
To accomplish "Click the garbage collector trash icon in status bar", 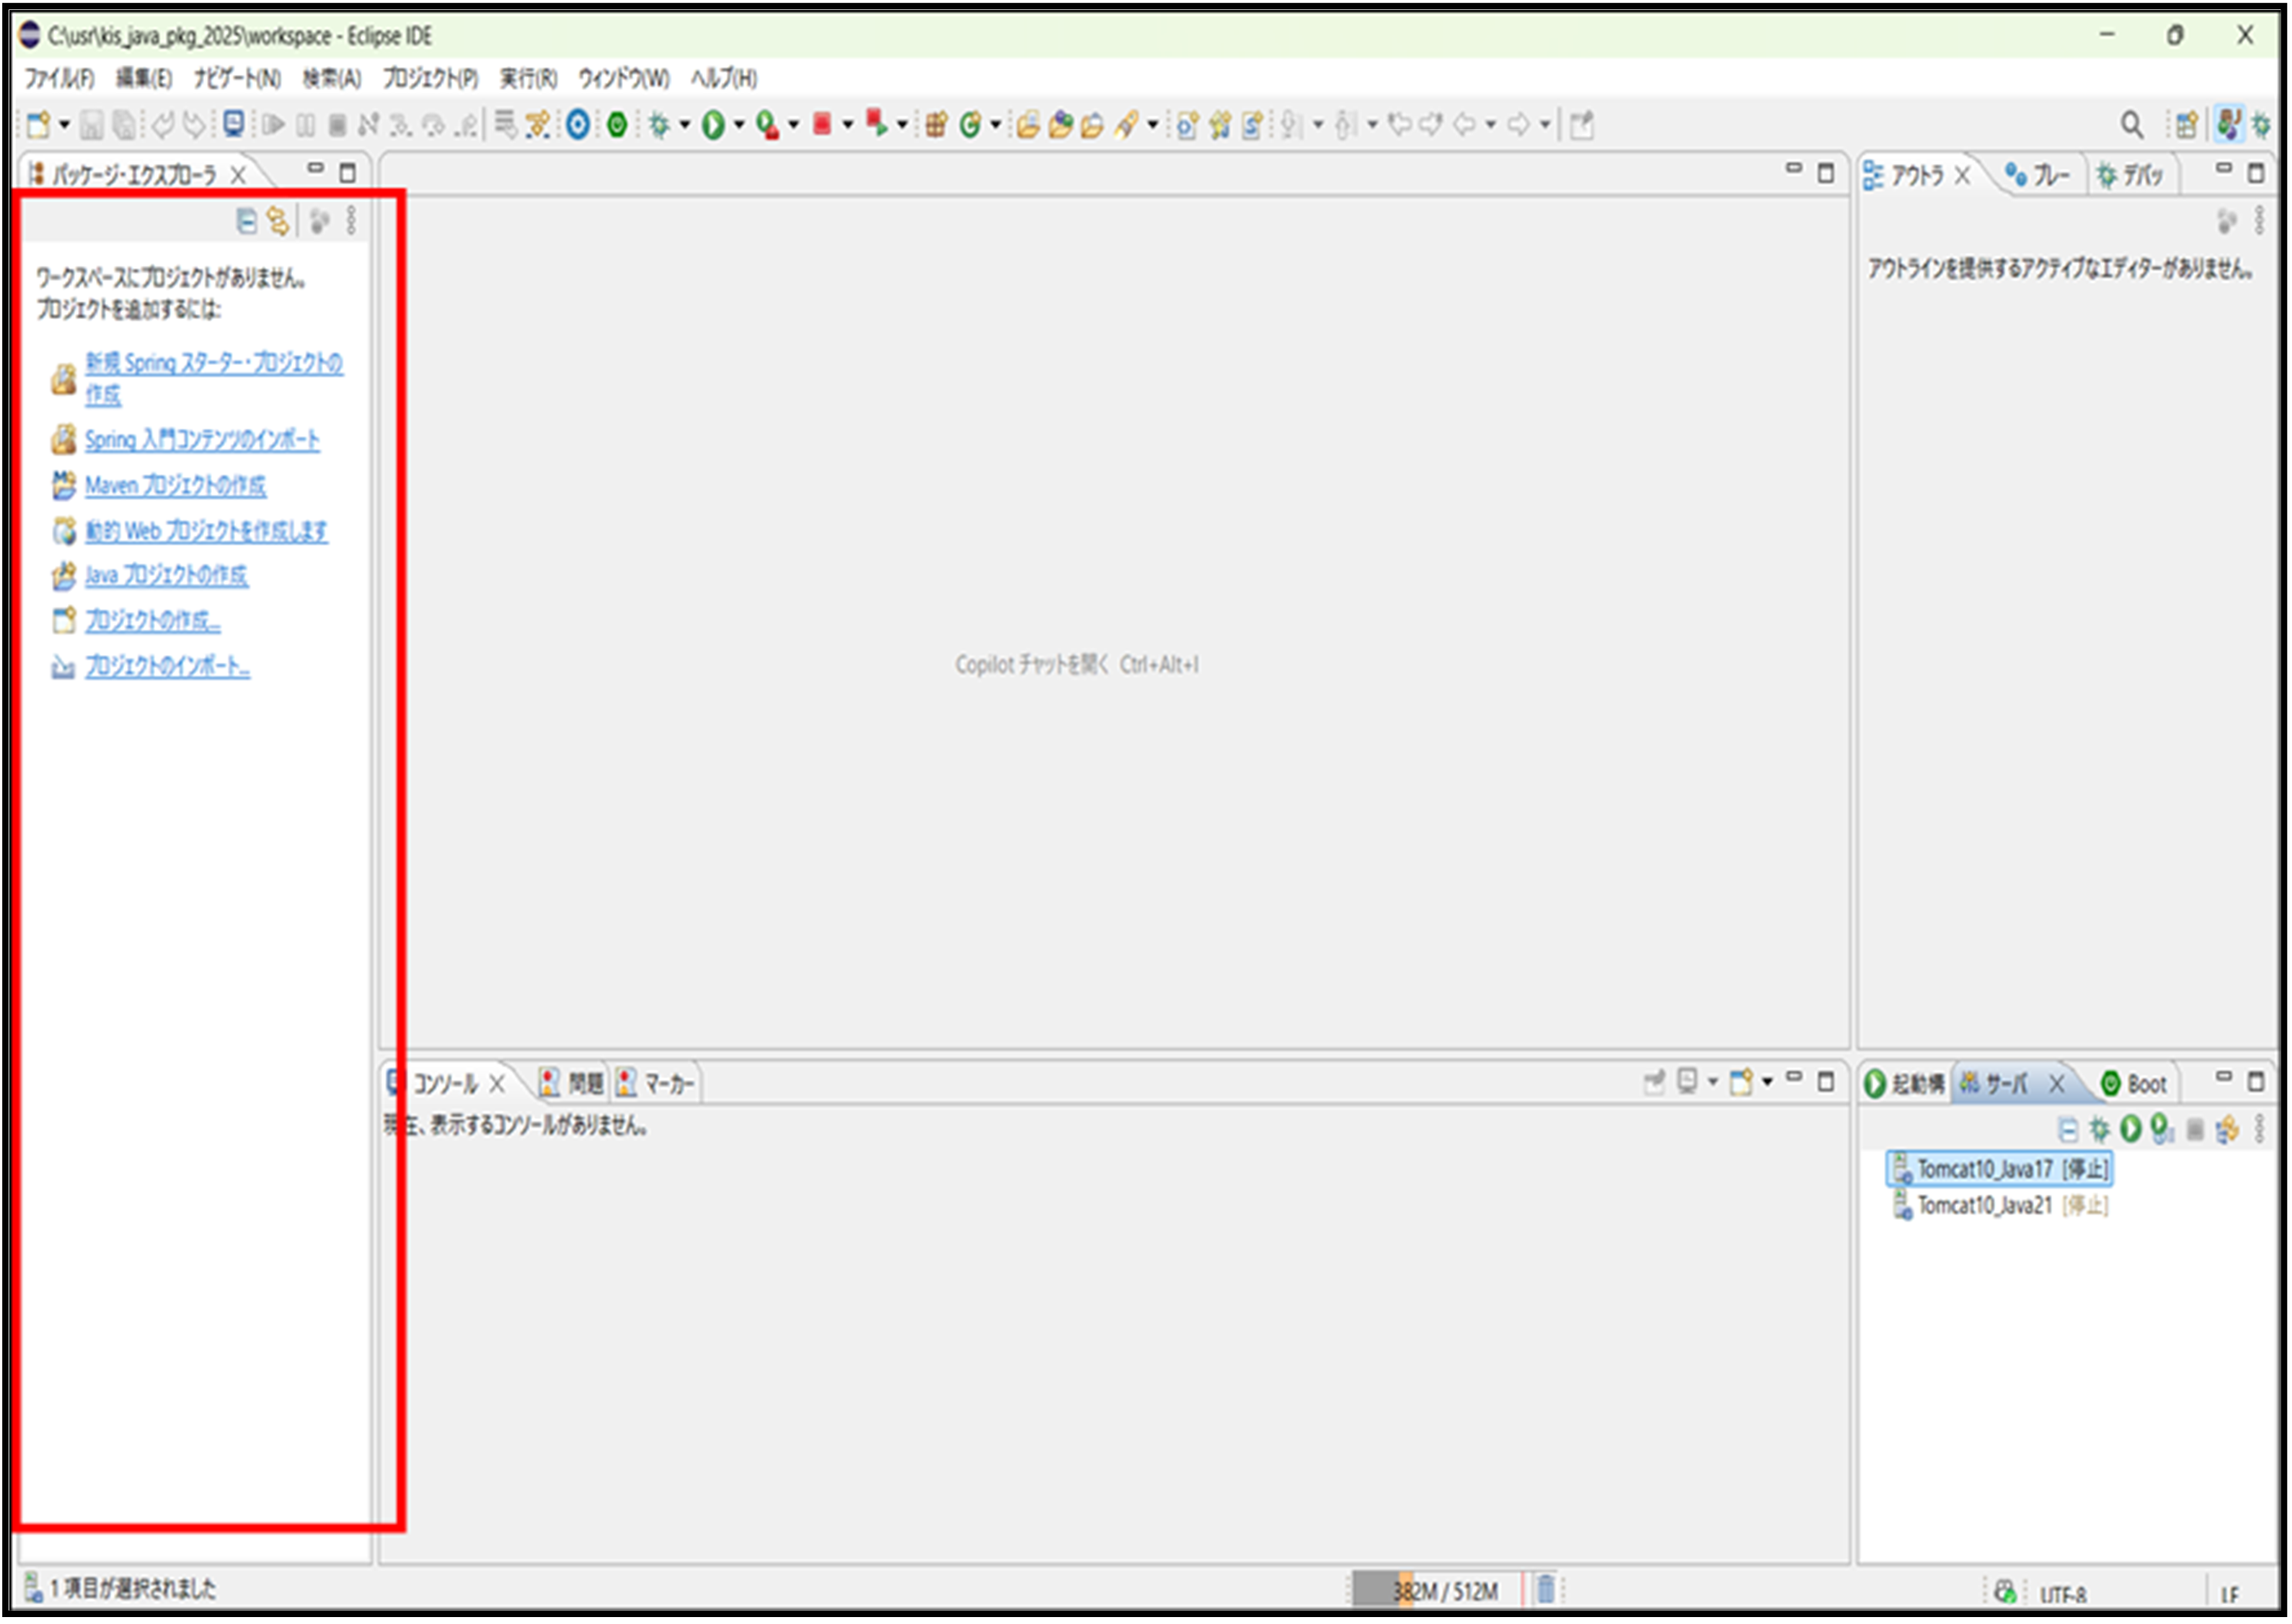I will click(1546, 1589).
